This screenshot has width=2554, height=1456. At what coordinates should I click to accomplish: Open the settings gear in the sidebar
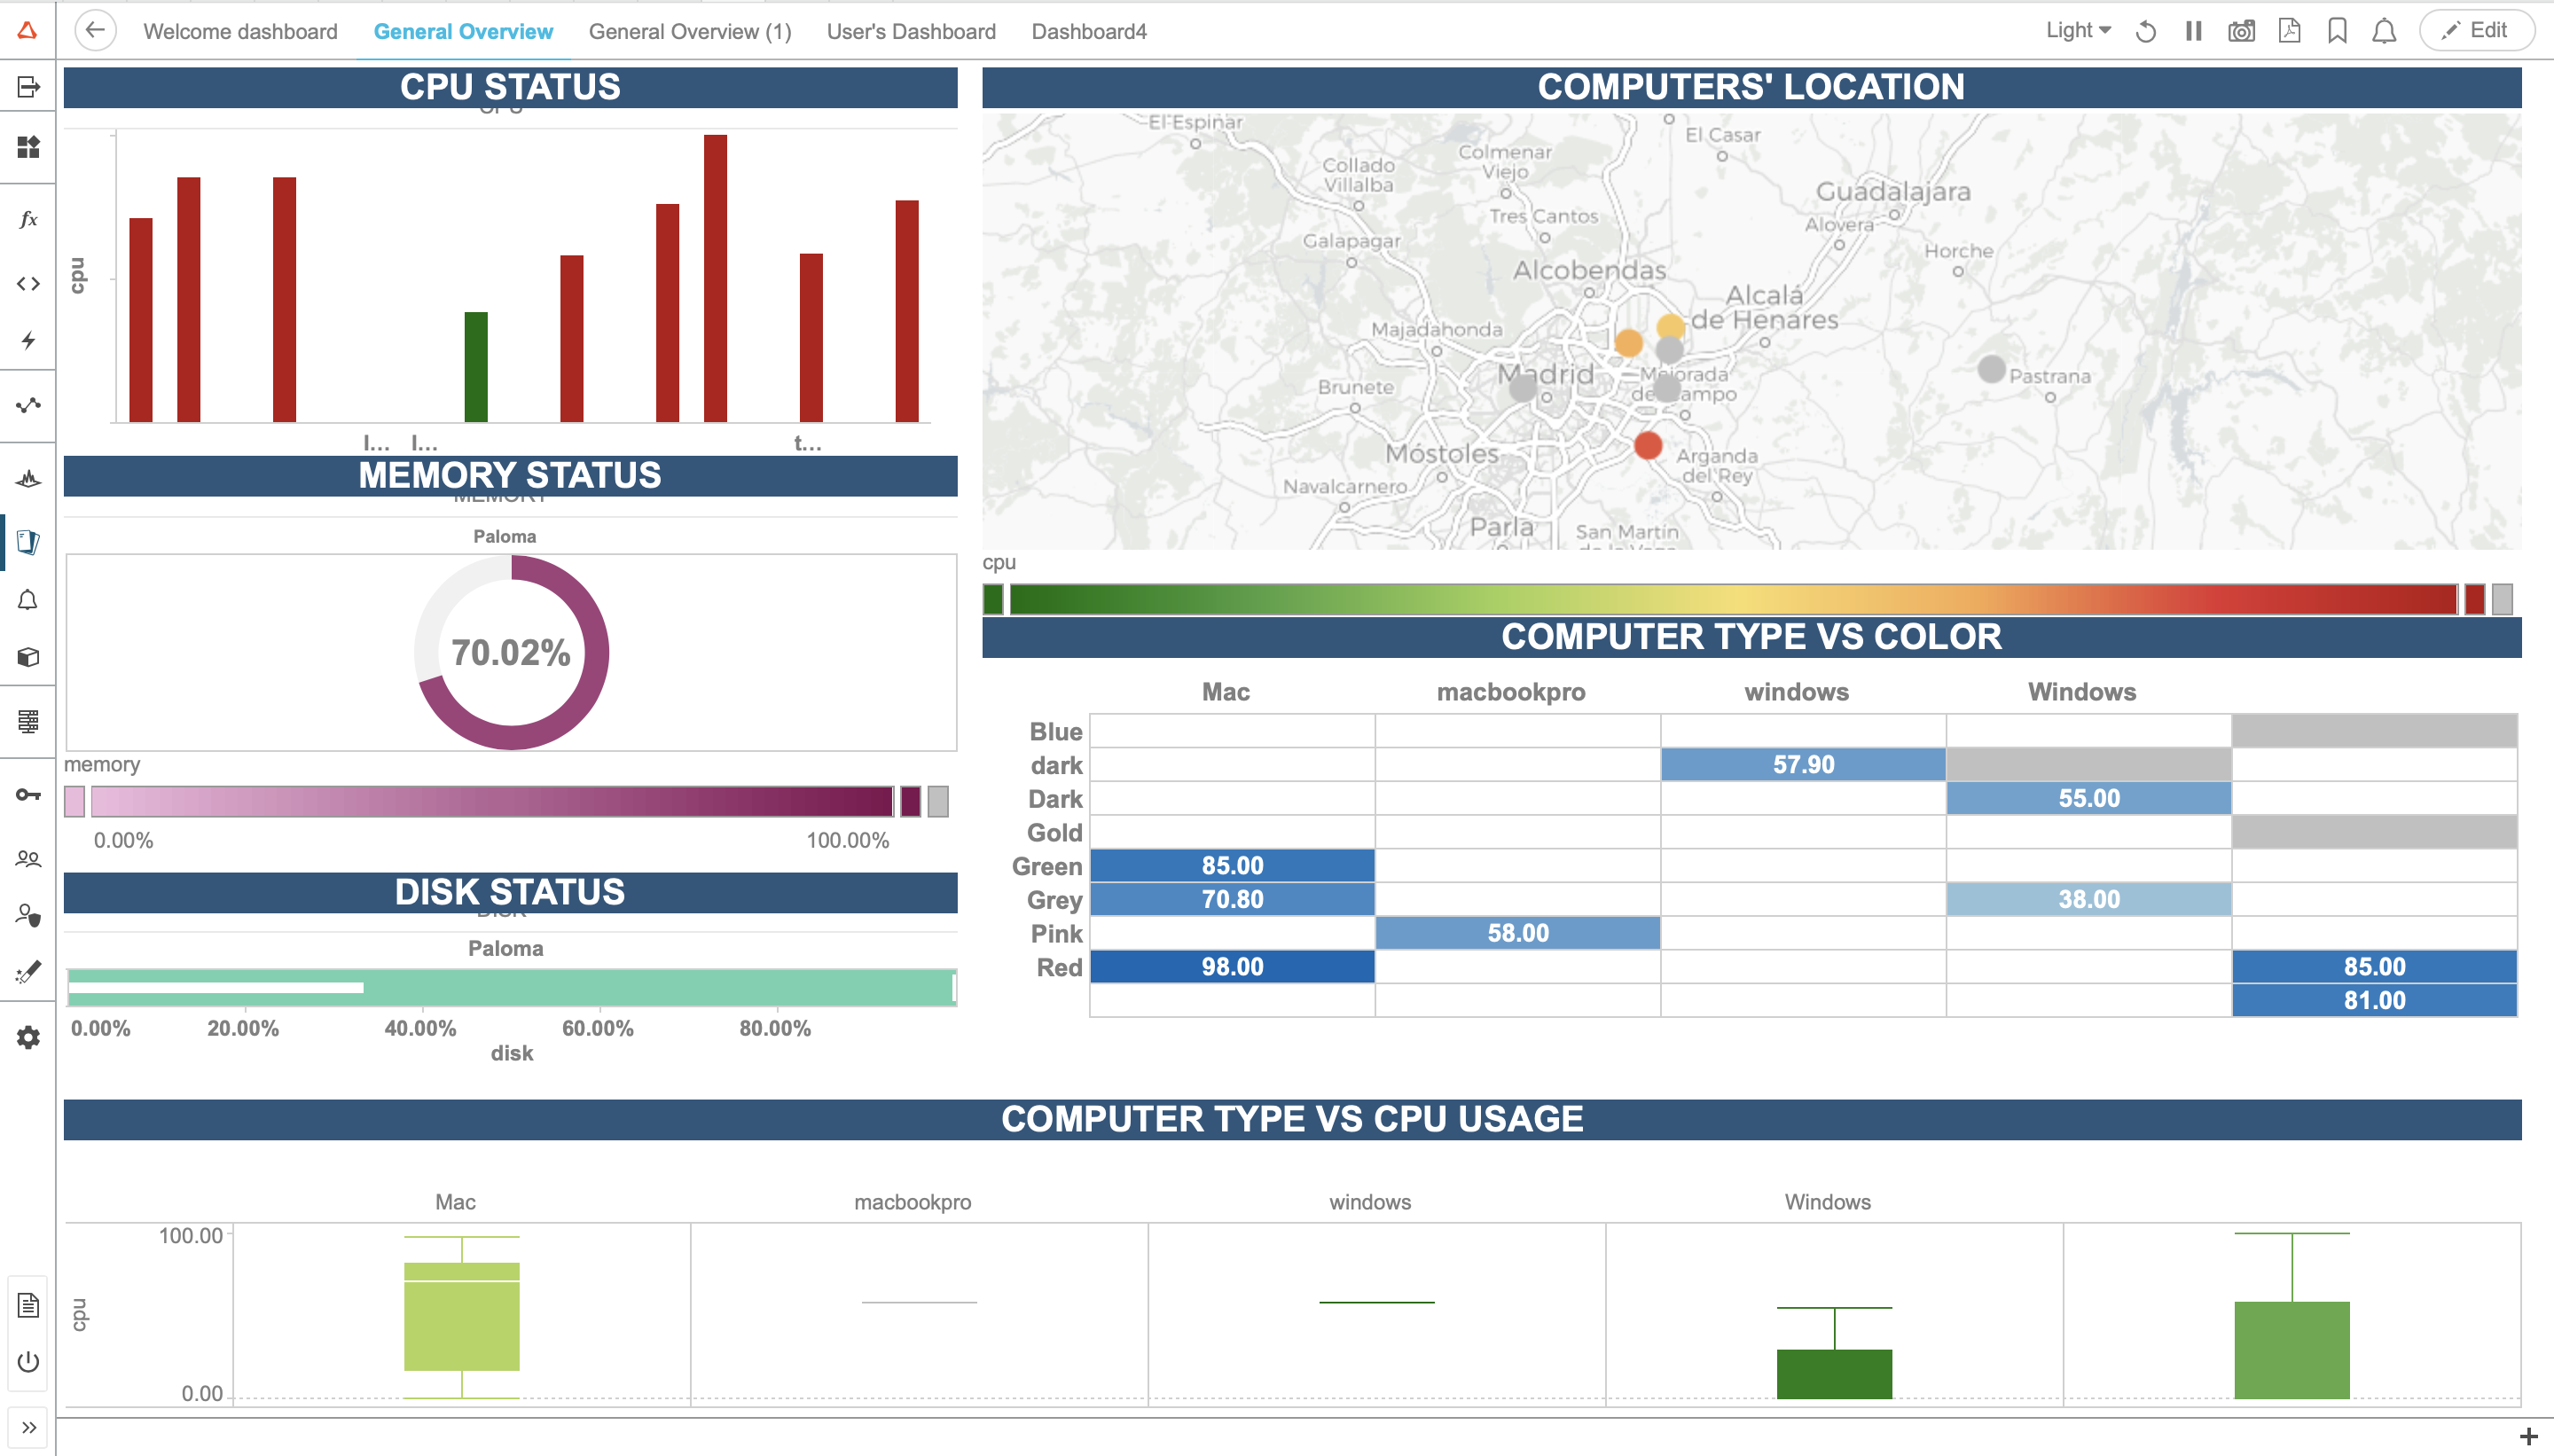pos(27,1037)
